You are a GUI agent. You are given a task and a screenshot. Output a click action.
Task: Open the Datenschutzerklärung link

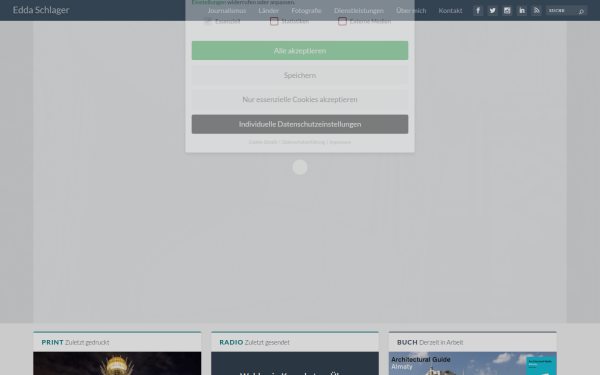303,142
